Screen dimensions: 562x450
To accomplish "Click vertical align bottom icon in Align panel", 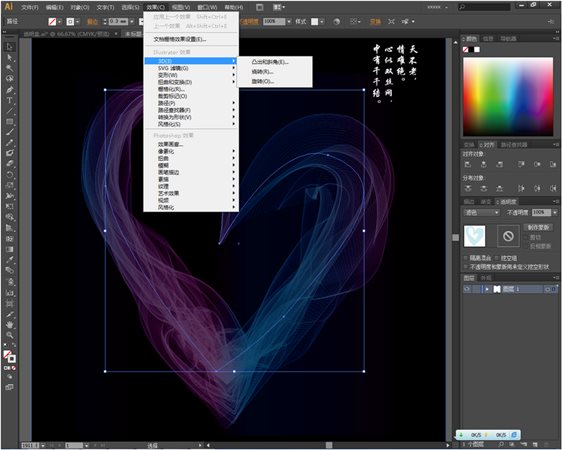I will click(x=553, y=164).
